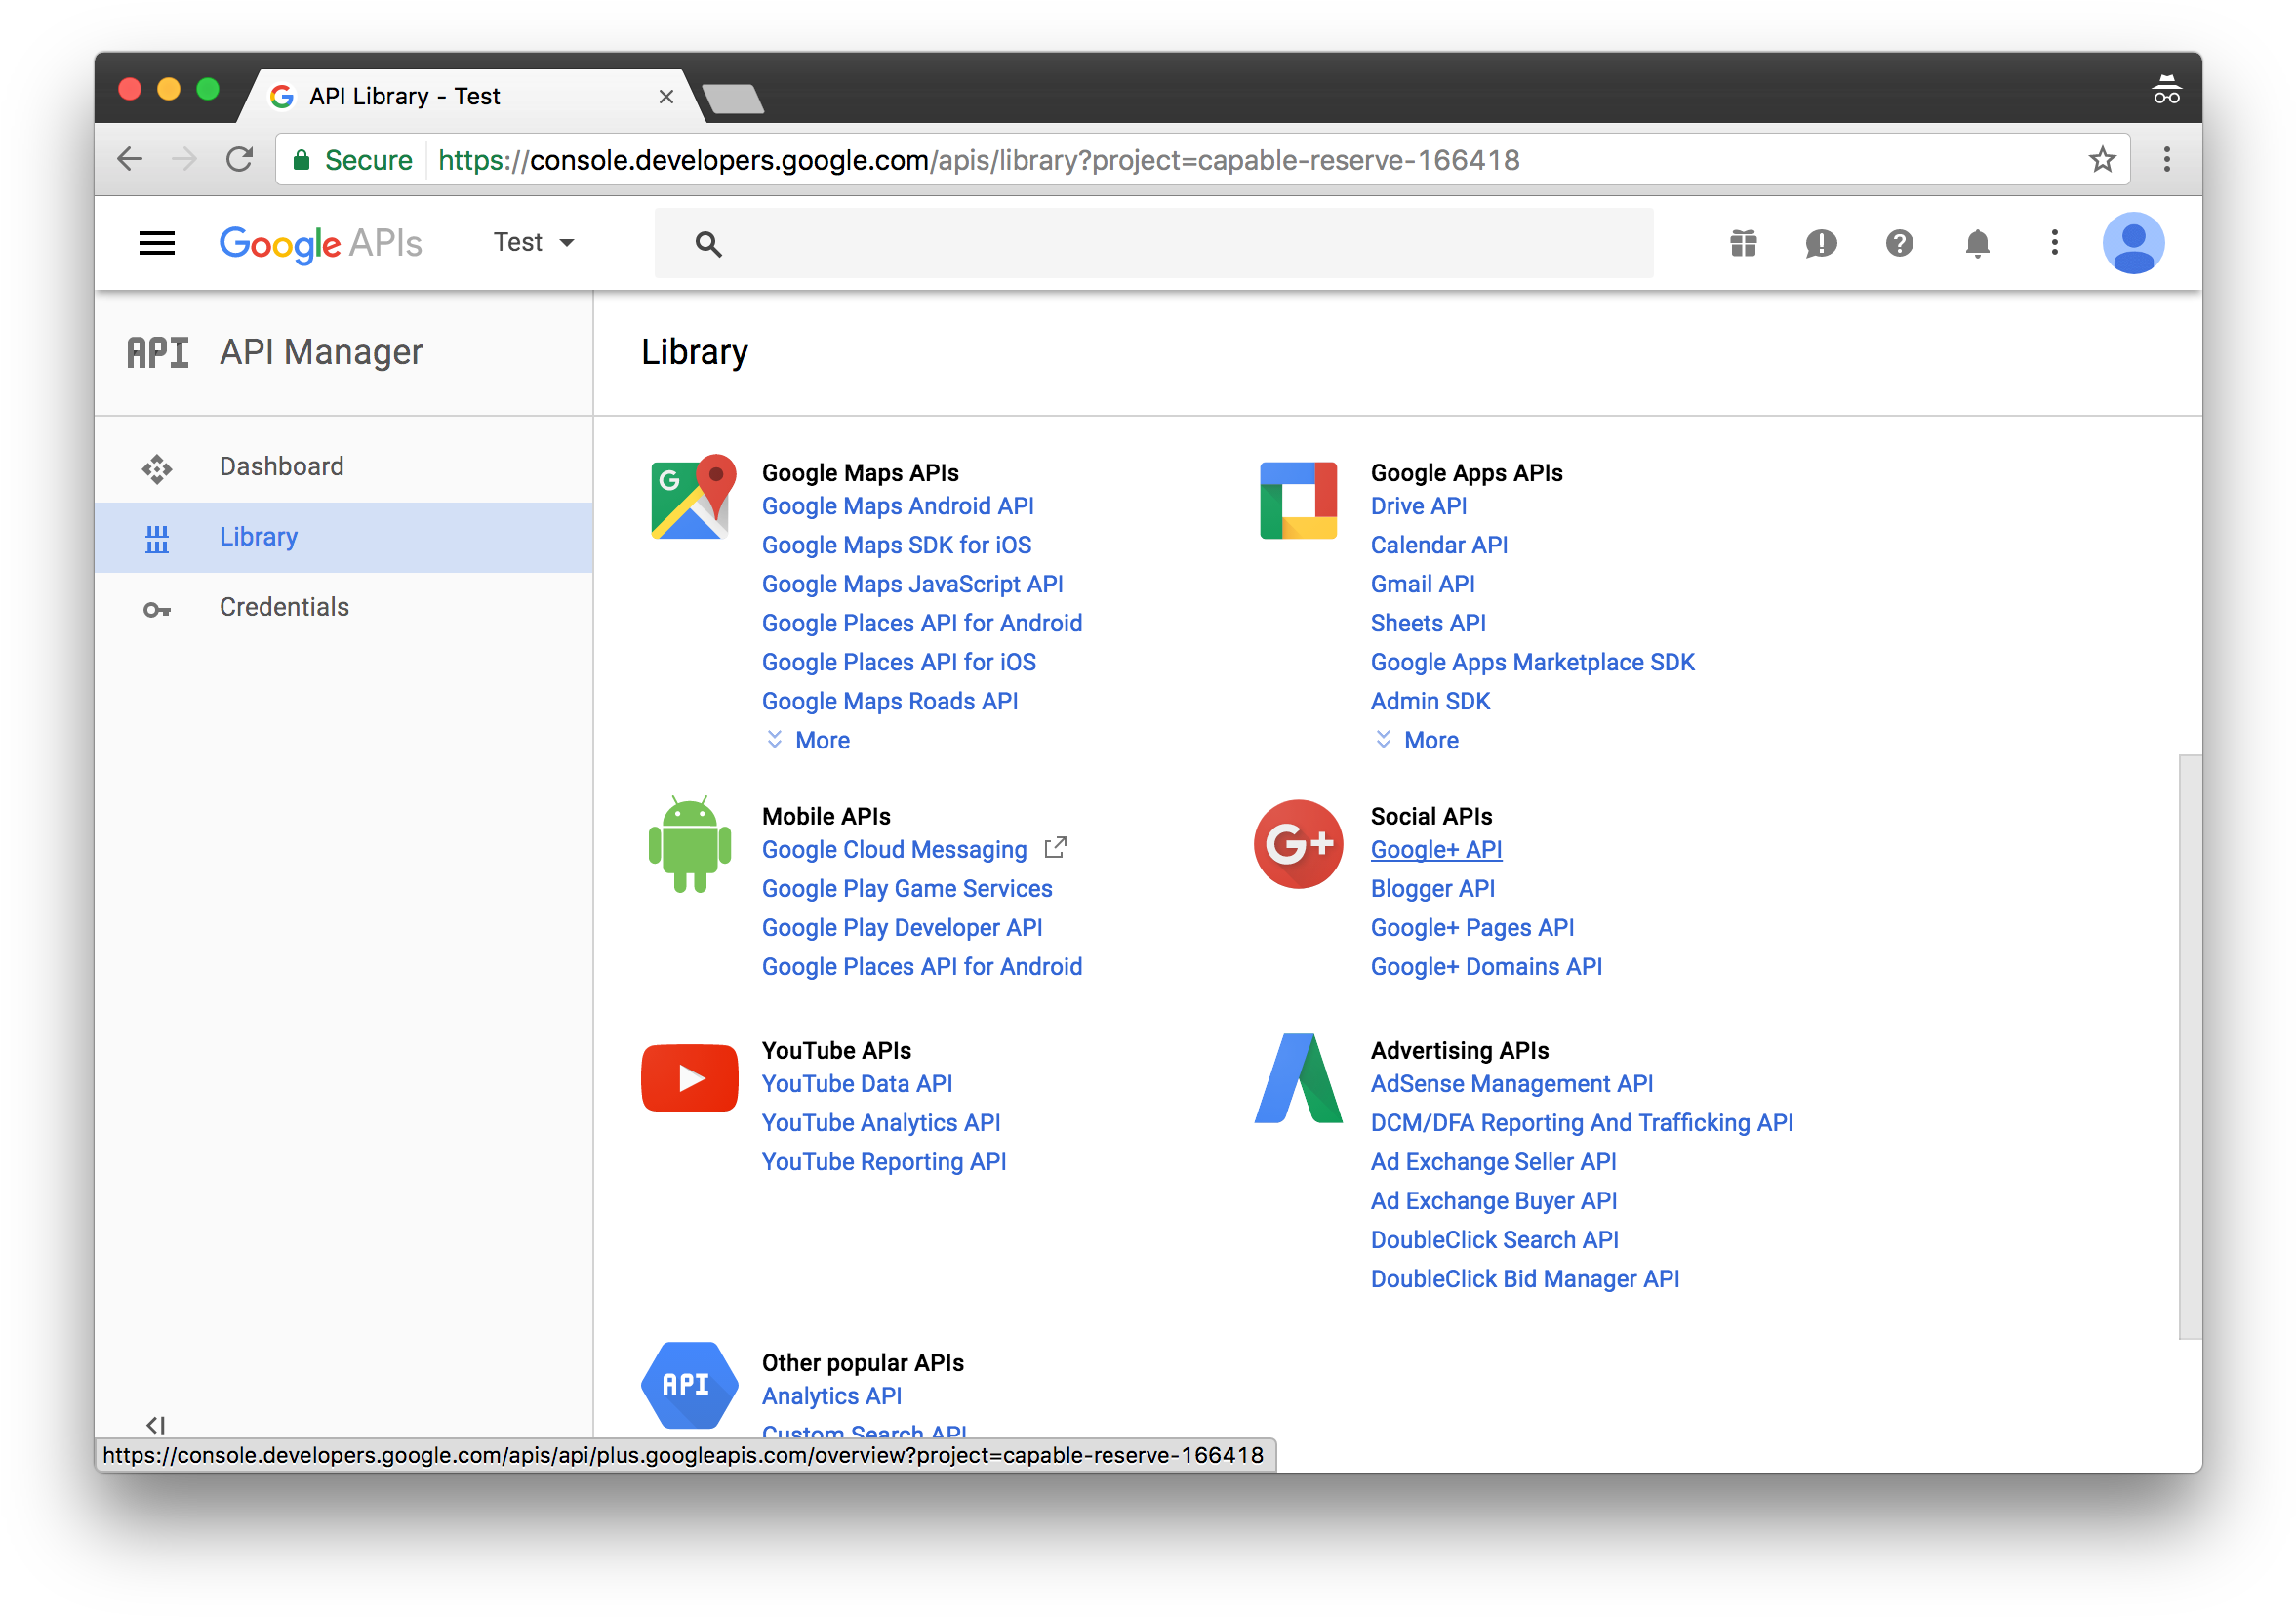
Task: Click the AdWords Advertising logo
Action: point(1298,1078)
